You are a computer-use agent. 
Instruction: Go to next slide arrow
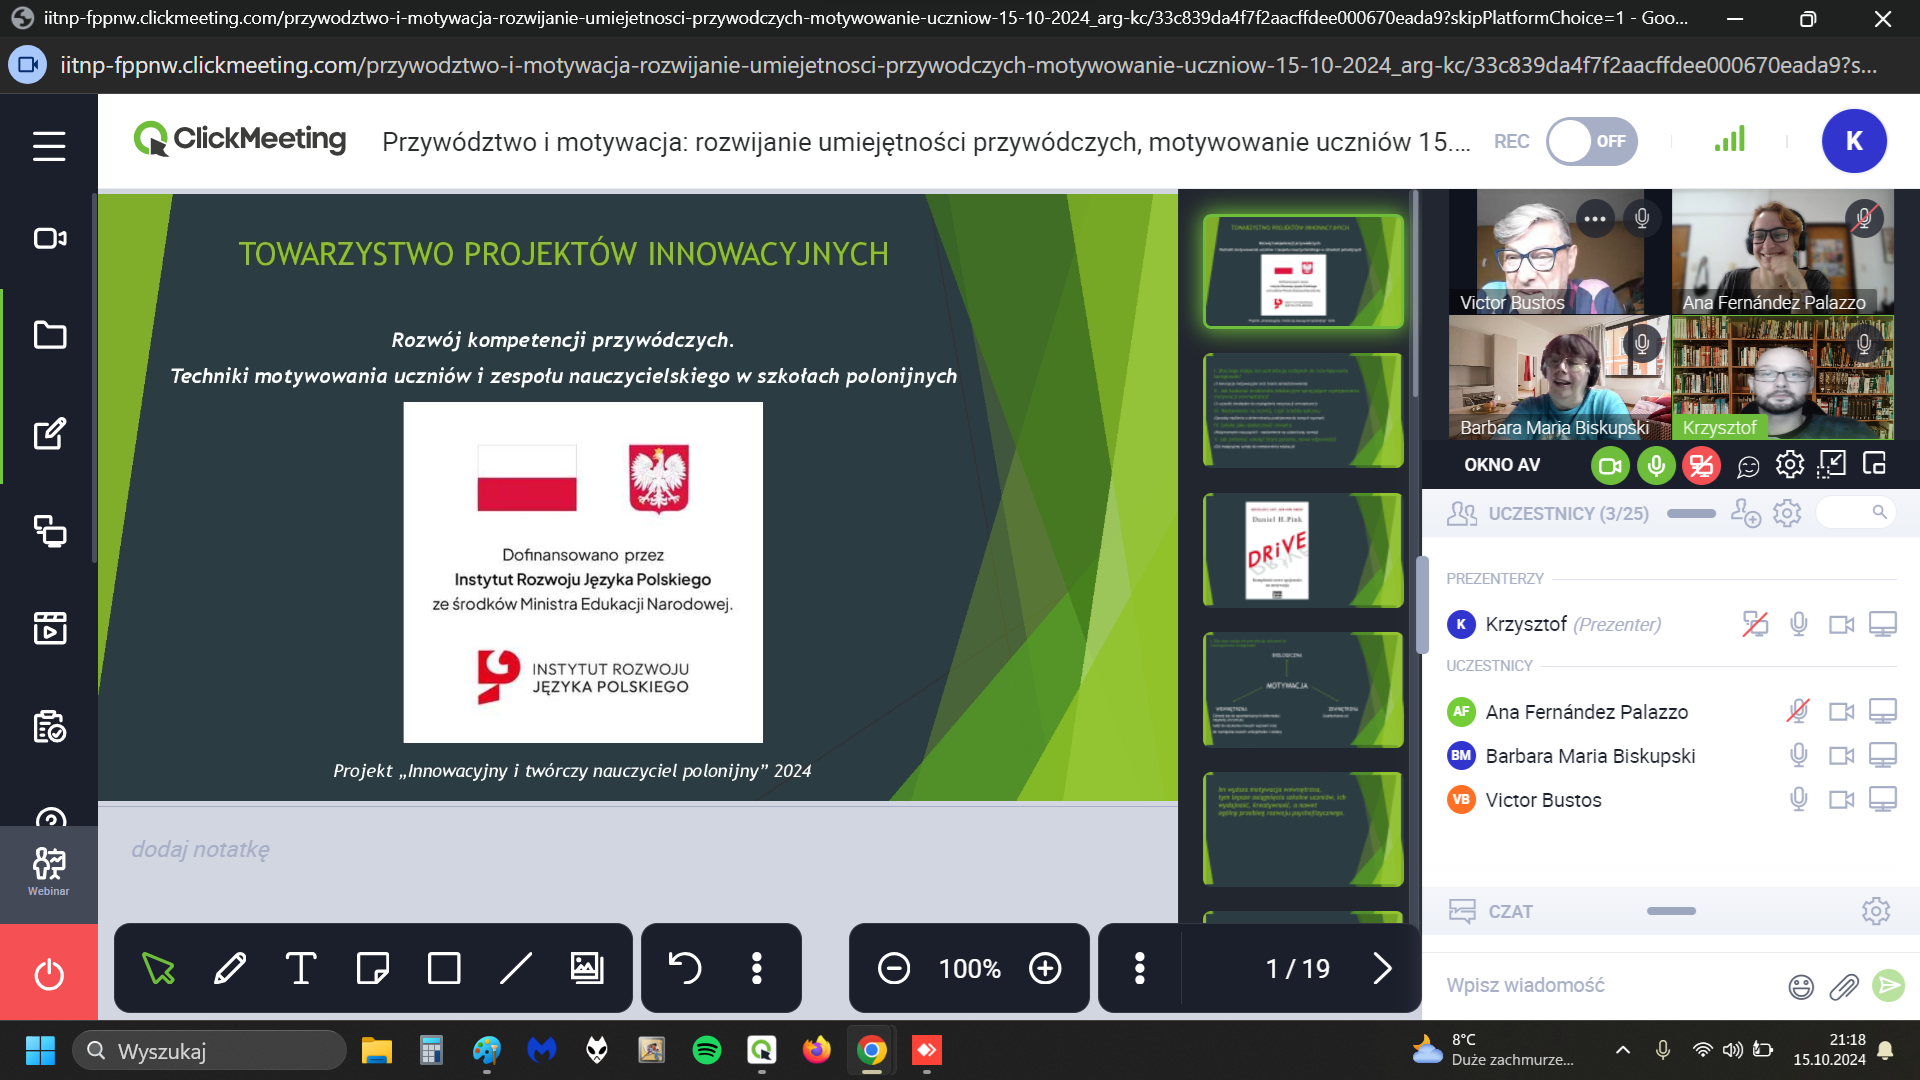pyautogui.click(x=1382, y=968)
